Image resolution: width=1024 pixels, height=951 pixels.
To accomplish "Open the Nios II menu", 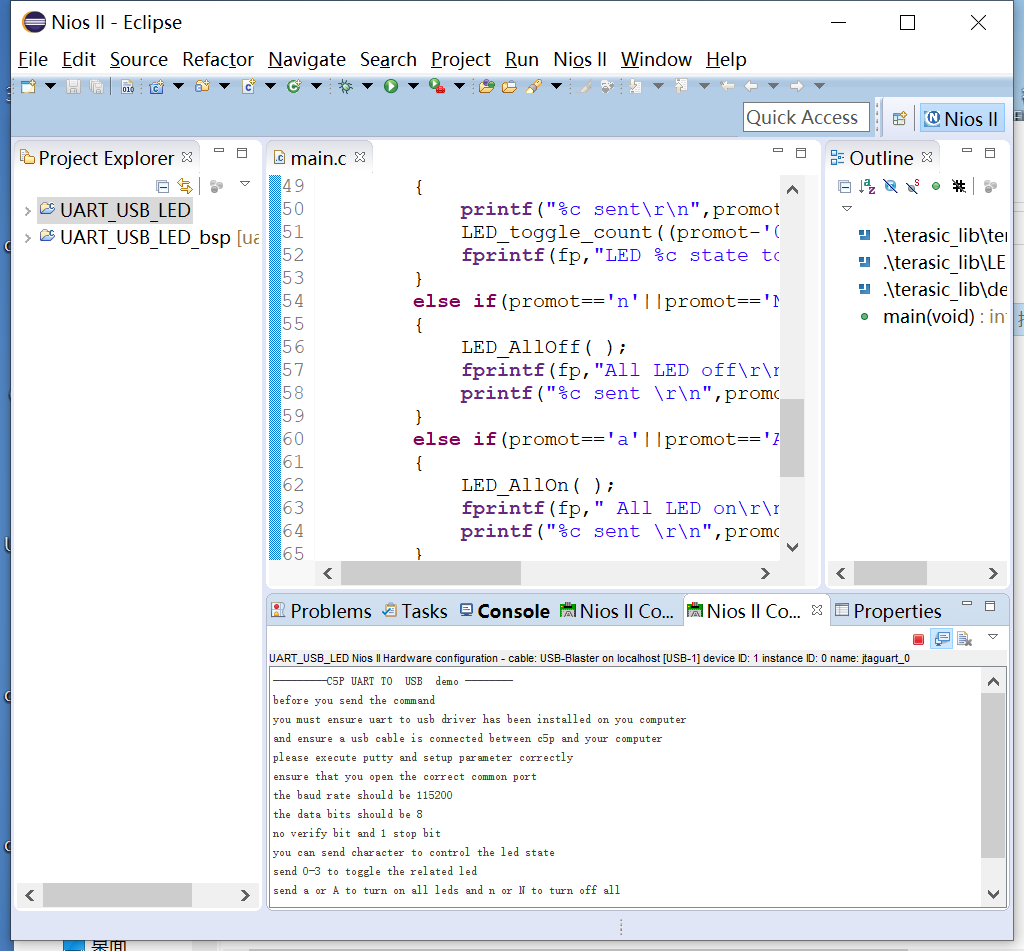I will [580, 59].
